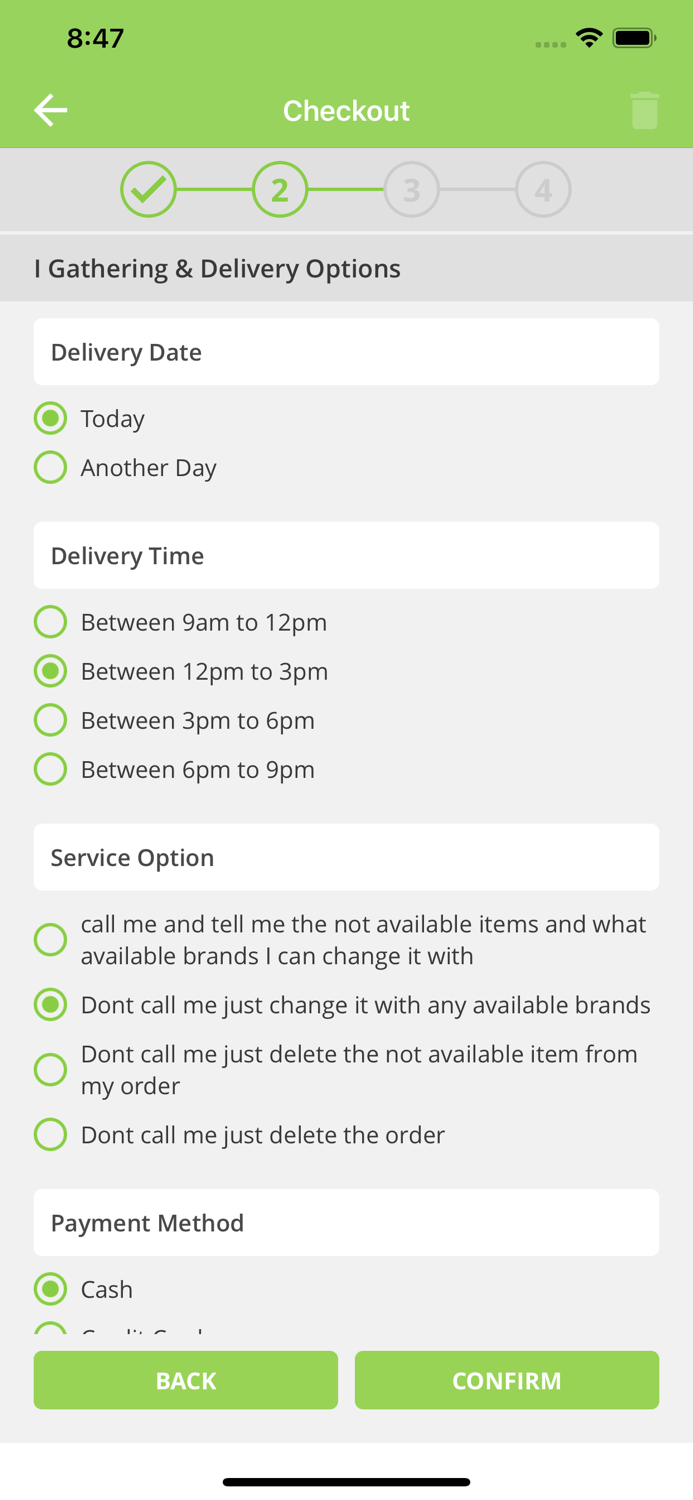This screenshot has width=693, height=1500.
Task: Open the Delivery Time section header
Action: 347,555
